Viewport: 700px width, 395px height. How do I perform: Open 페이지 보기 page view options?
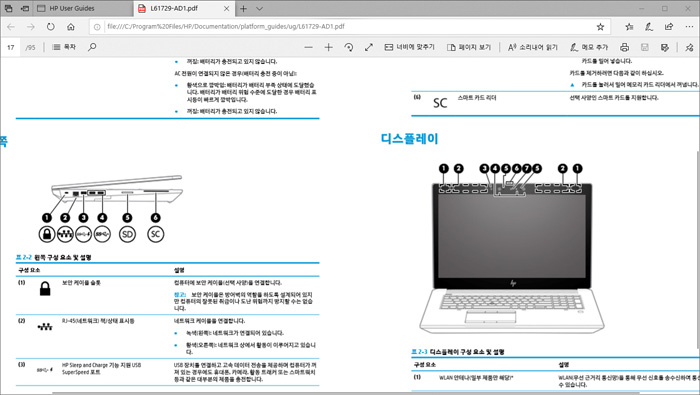pos(469,47)
